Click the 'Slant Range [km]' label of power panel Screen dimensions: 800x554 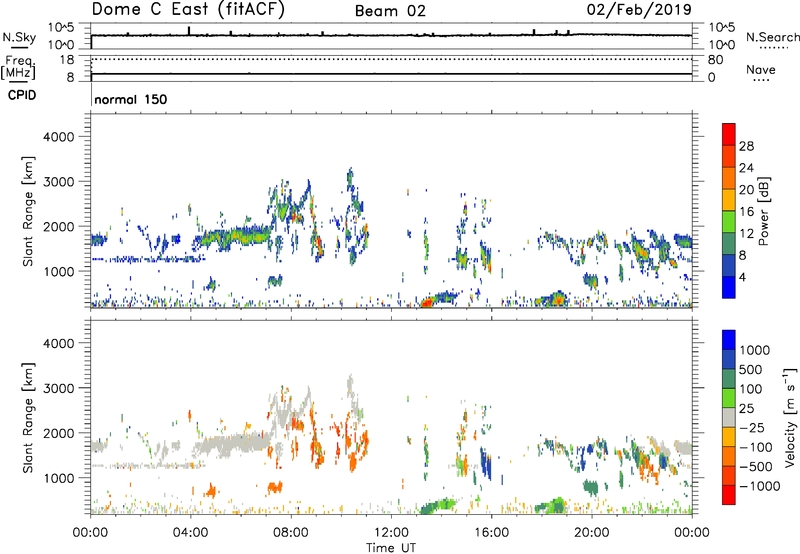[x=28, y=211]
